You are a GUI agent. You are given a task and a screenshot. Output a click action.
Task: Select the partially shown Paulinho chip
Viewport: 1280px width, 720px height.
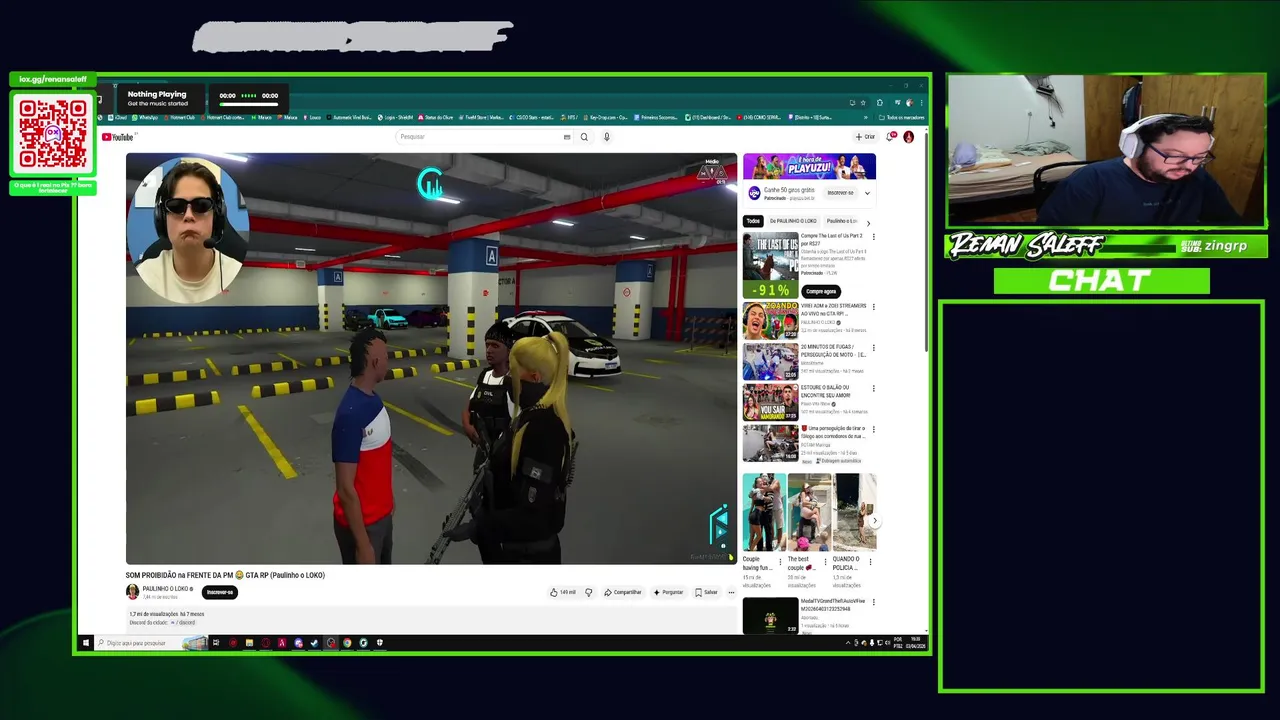842,221
